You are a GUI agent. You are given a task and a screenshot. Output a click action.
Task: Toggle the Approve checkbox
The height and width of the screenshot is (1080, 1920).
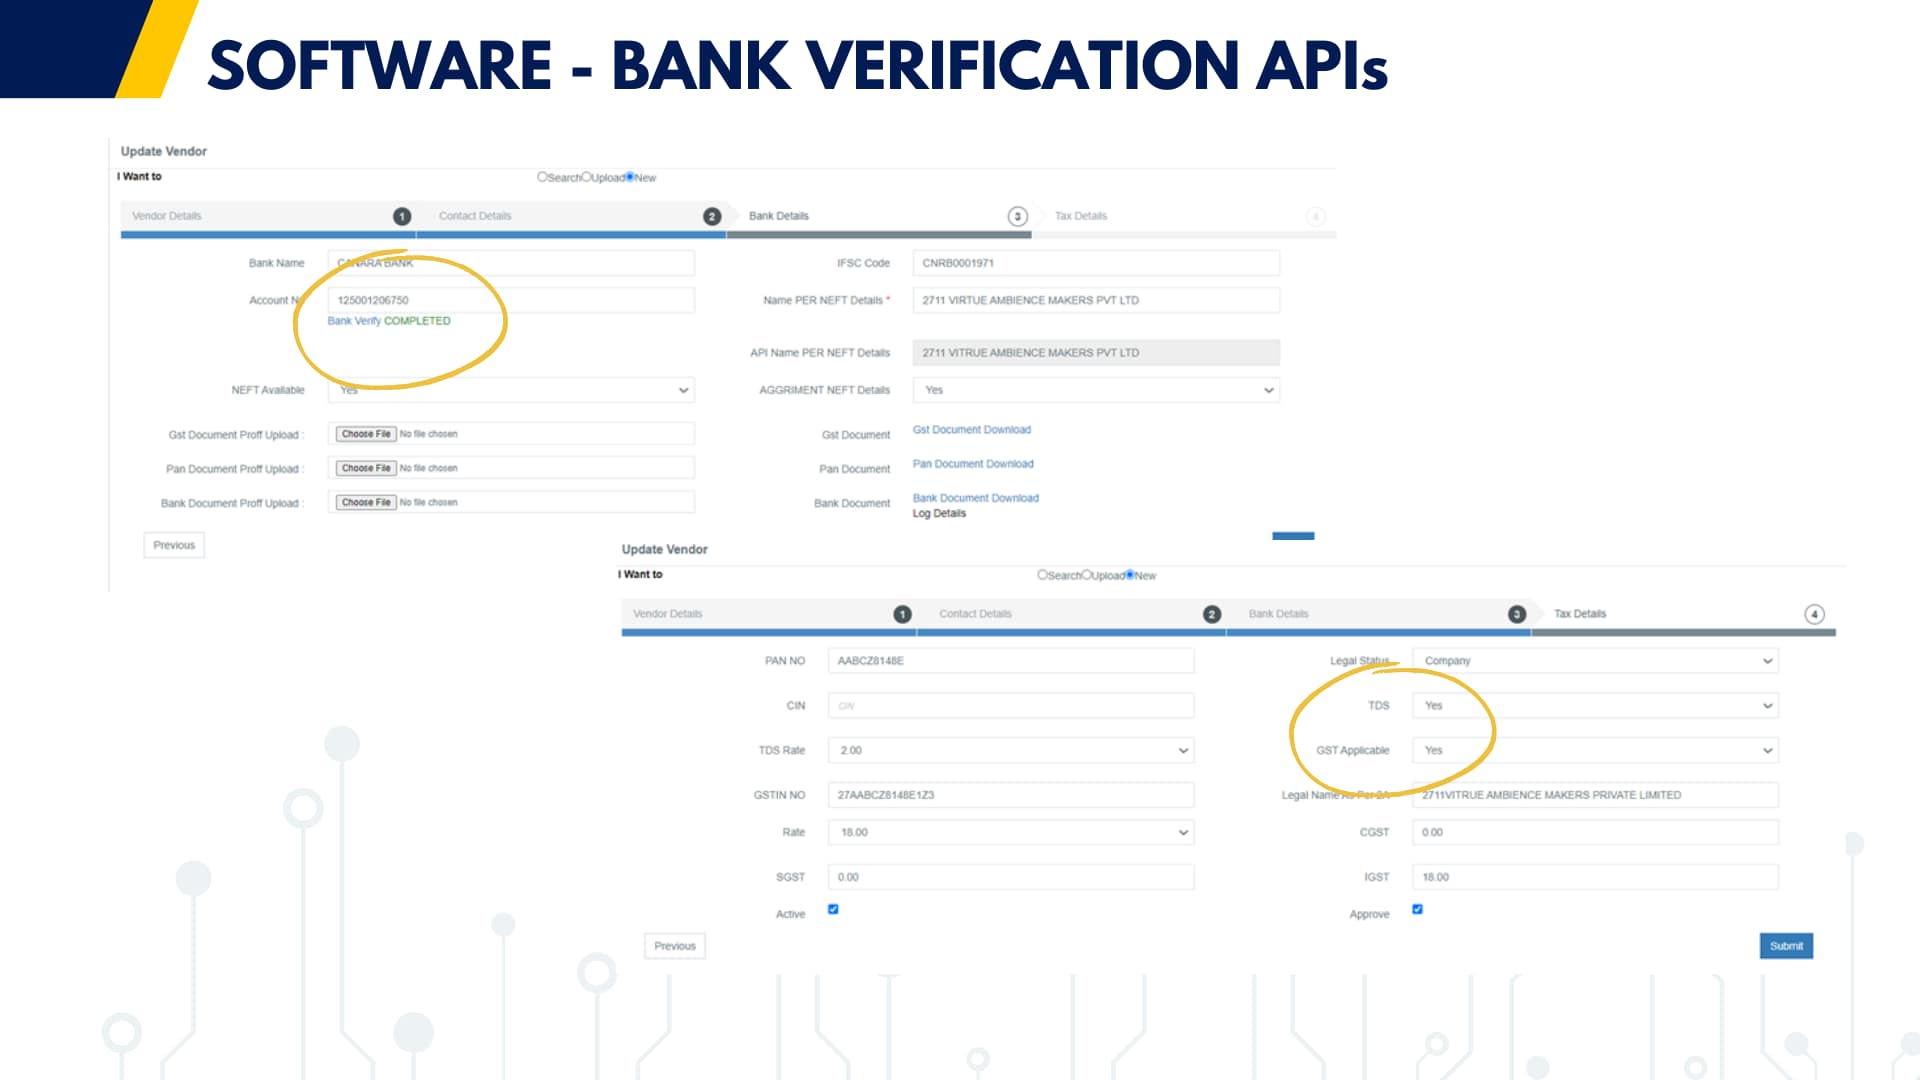(1417, 909)
